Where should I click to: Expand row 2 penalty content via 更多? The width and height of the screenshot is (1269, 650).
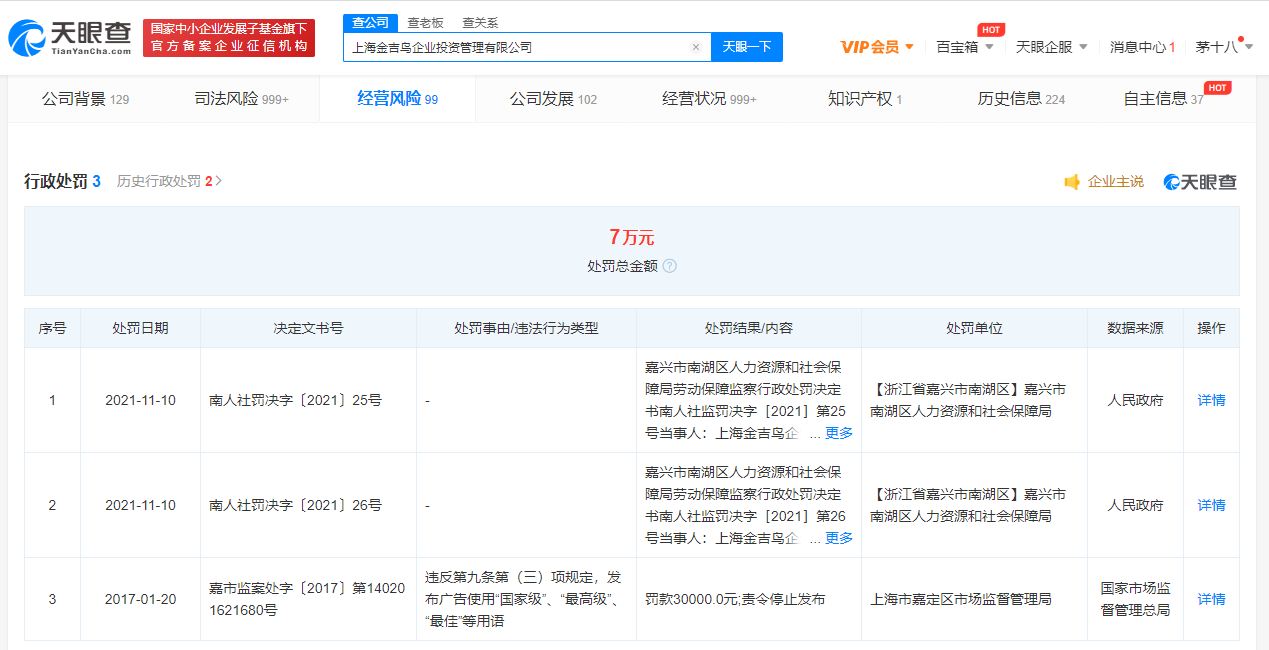coord(839,538)
